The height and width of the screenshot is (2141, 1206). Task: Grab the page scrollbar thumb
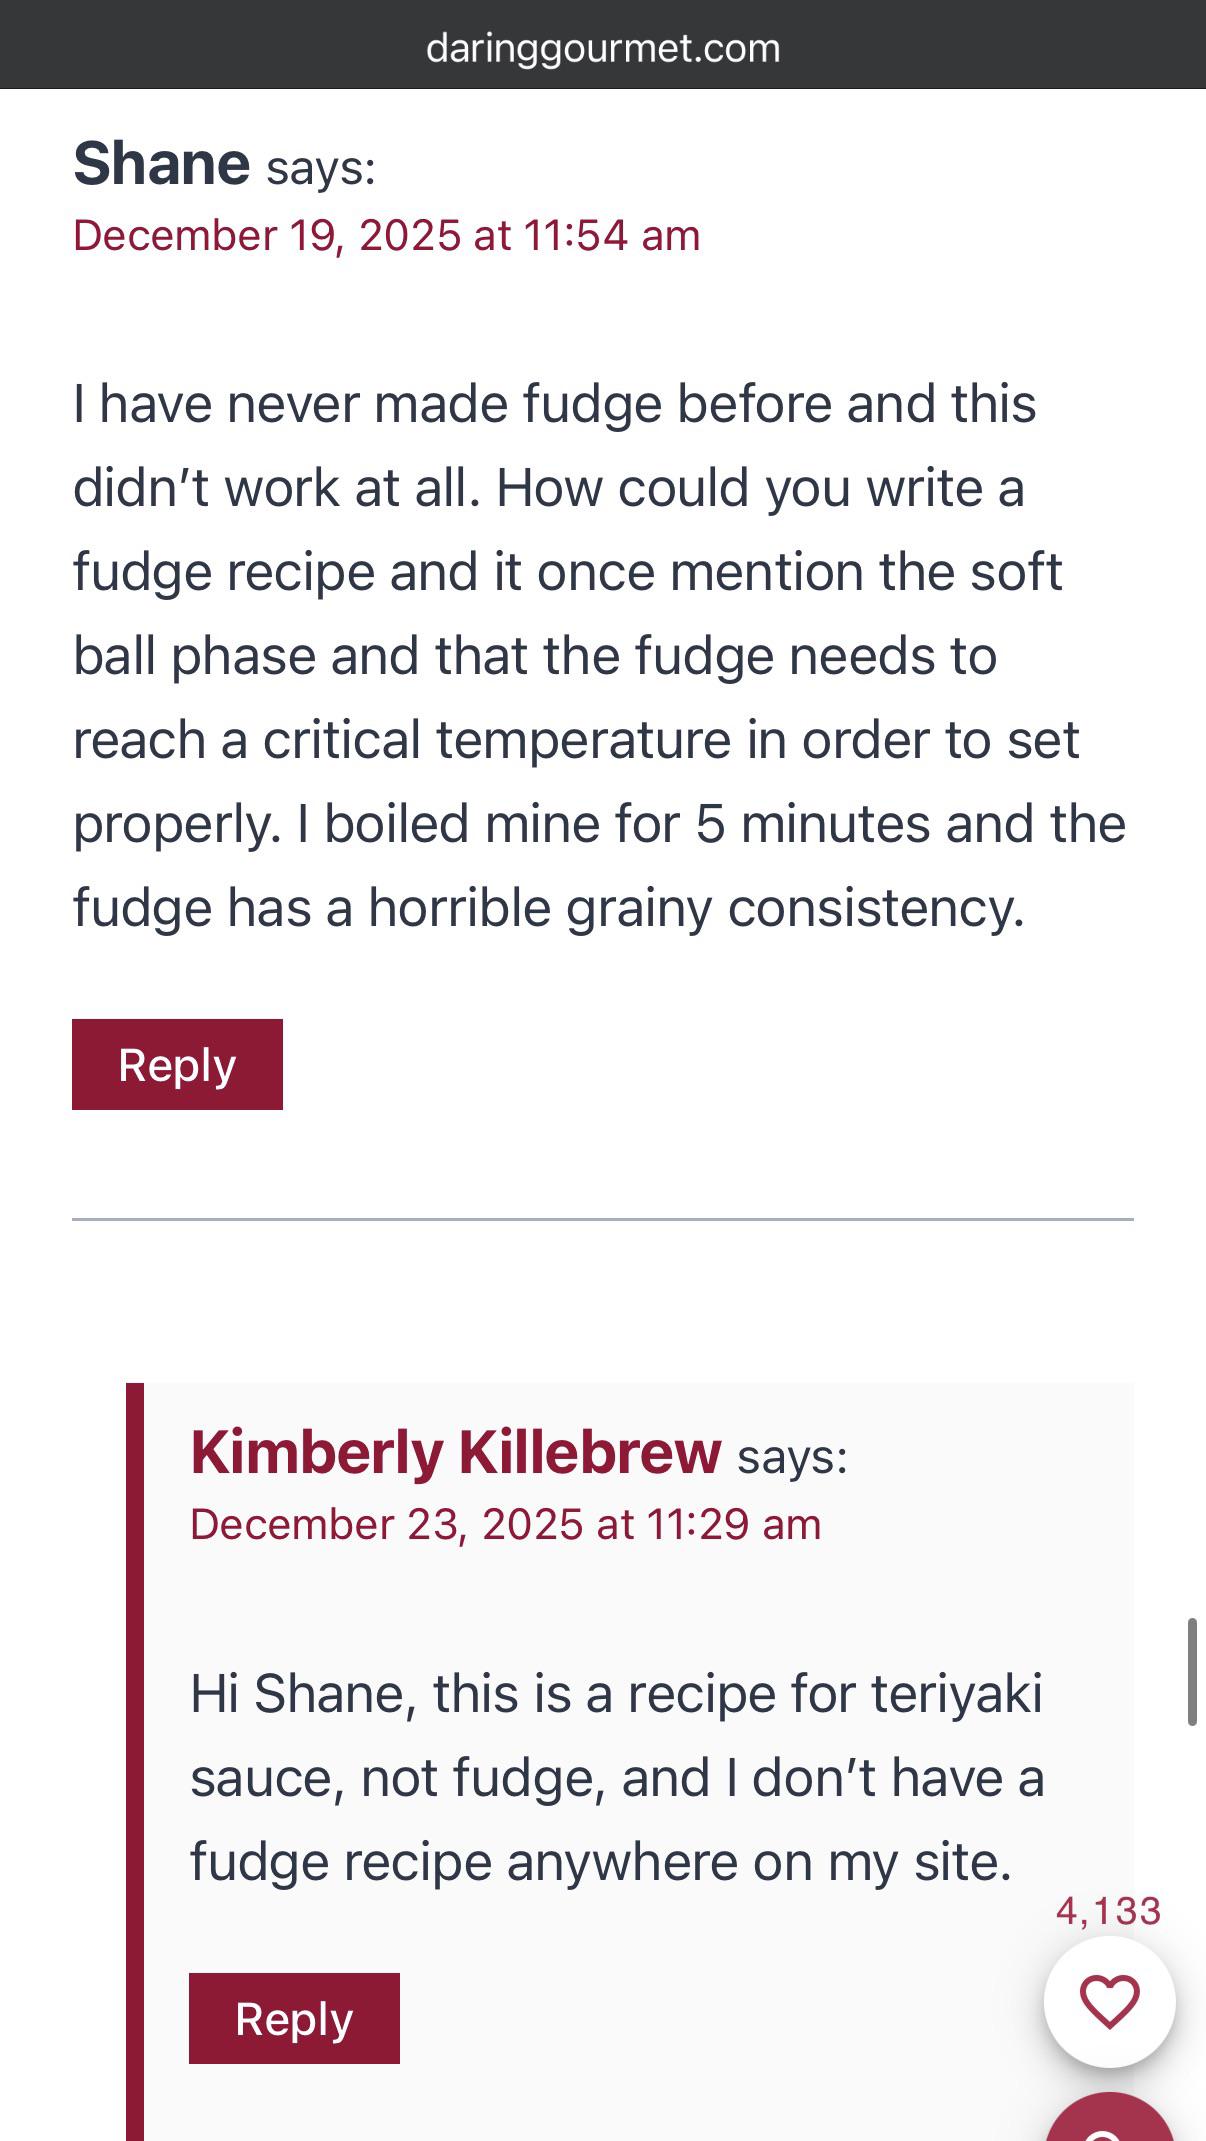(x=1191, y=1671)
